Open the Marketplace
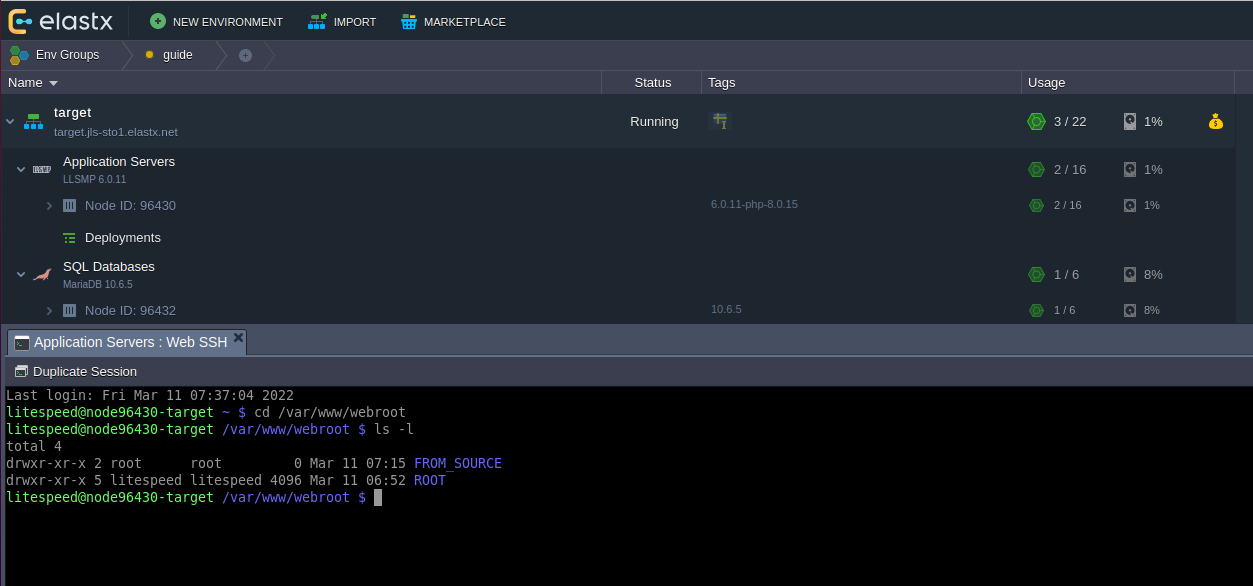1253x586 pixels. click(x=453, y=21)
